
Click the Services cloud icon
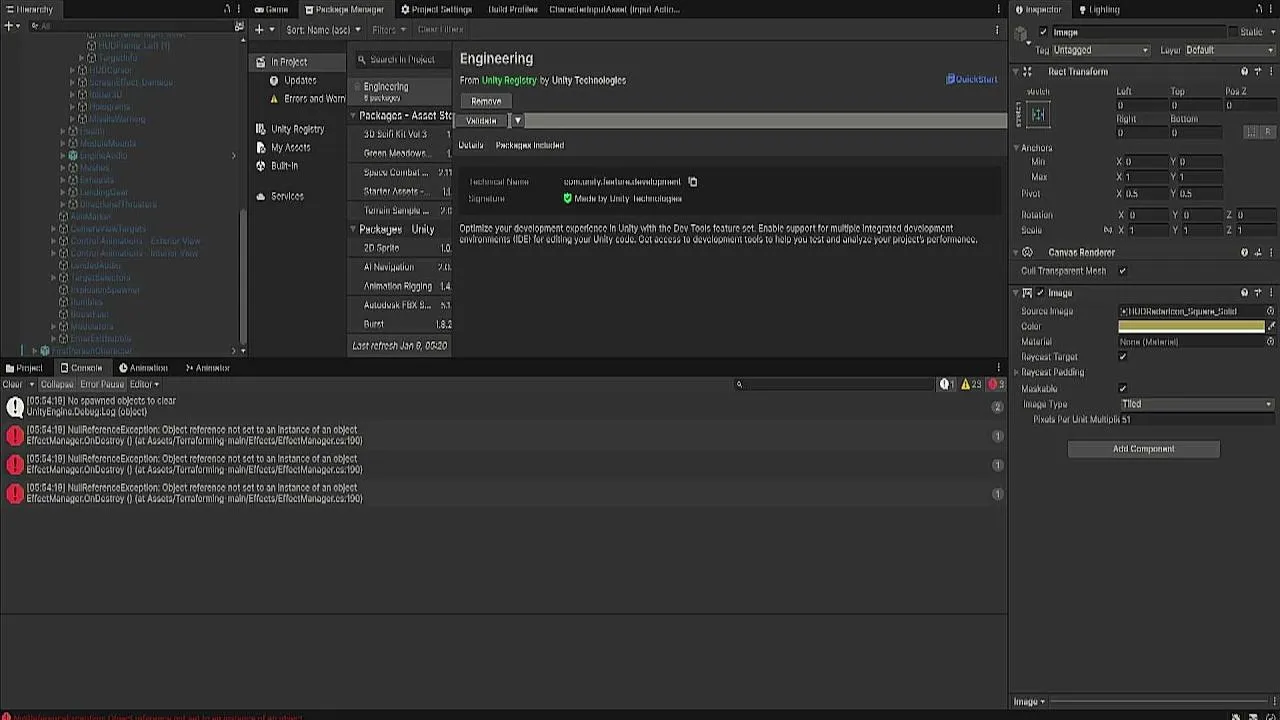click(261, 196)
